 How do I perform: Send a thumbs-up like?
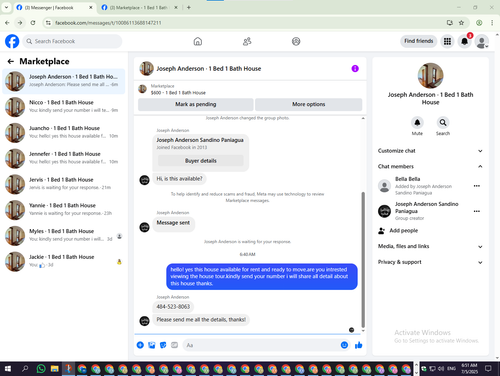(x=359, y=345)
